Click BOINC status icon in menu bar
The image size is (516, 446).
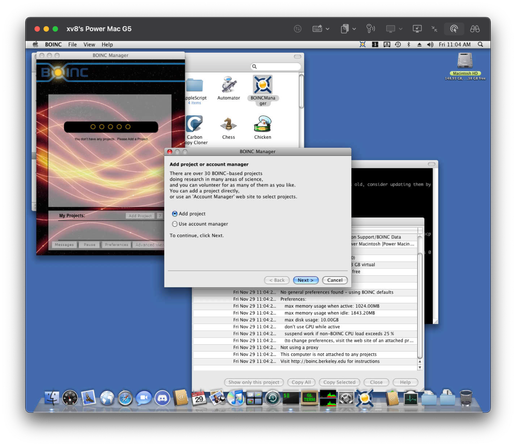pos(363,44)
